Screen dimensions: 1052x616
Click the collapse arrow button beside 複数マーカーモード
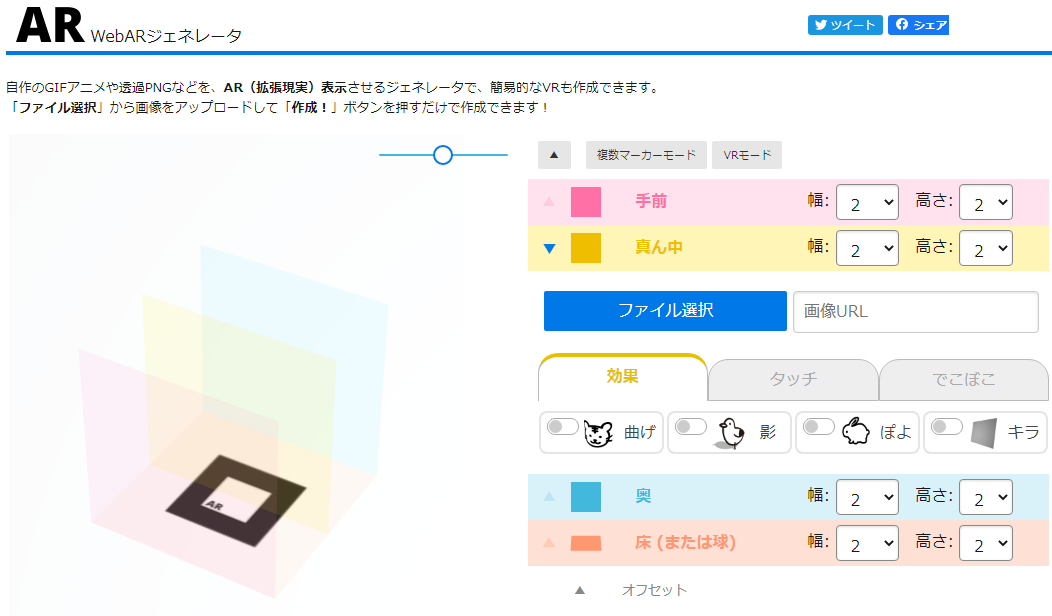coord(556,155)
